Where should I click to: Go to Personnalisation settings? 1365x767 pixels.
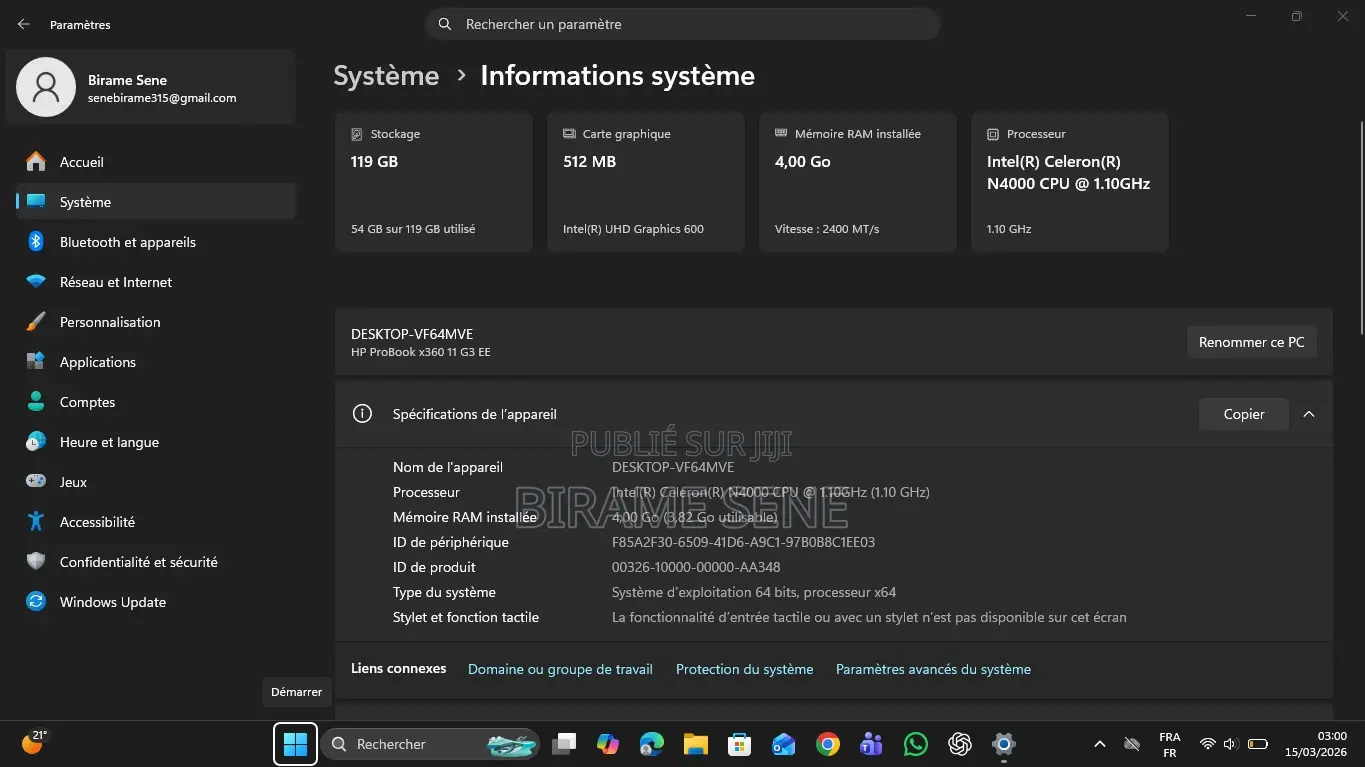[x=156, y=322]
